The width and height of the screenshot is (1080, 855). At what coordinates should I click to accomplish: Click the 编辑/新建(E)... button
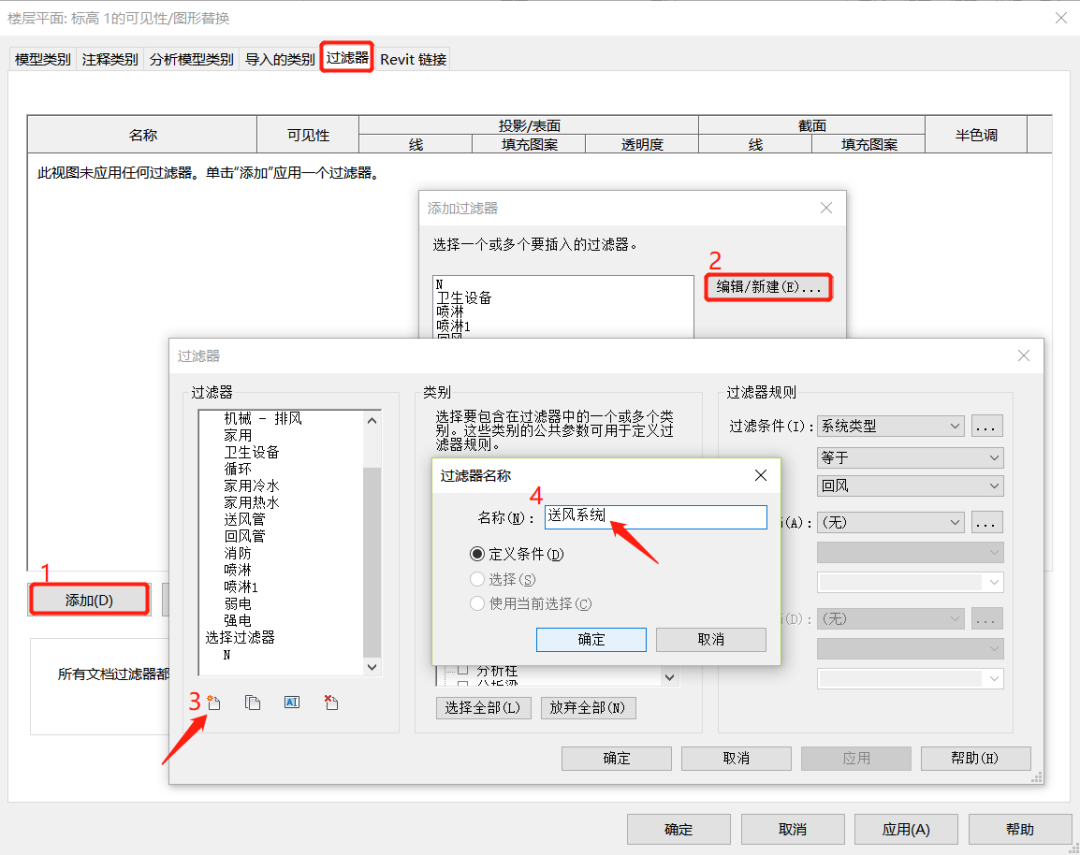click(x=769, y=287)
